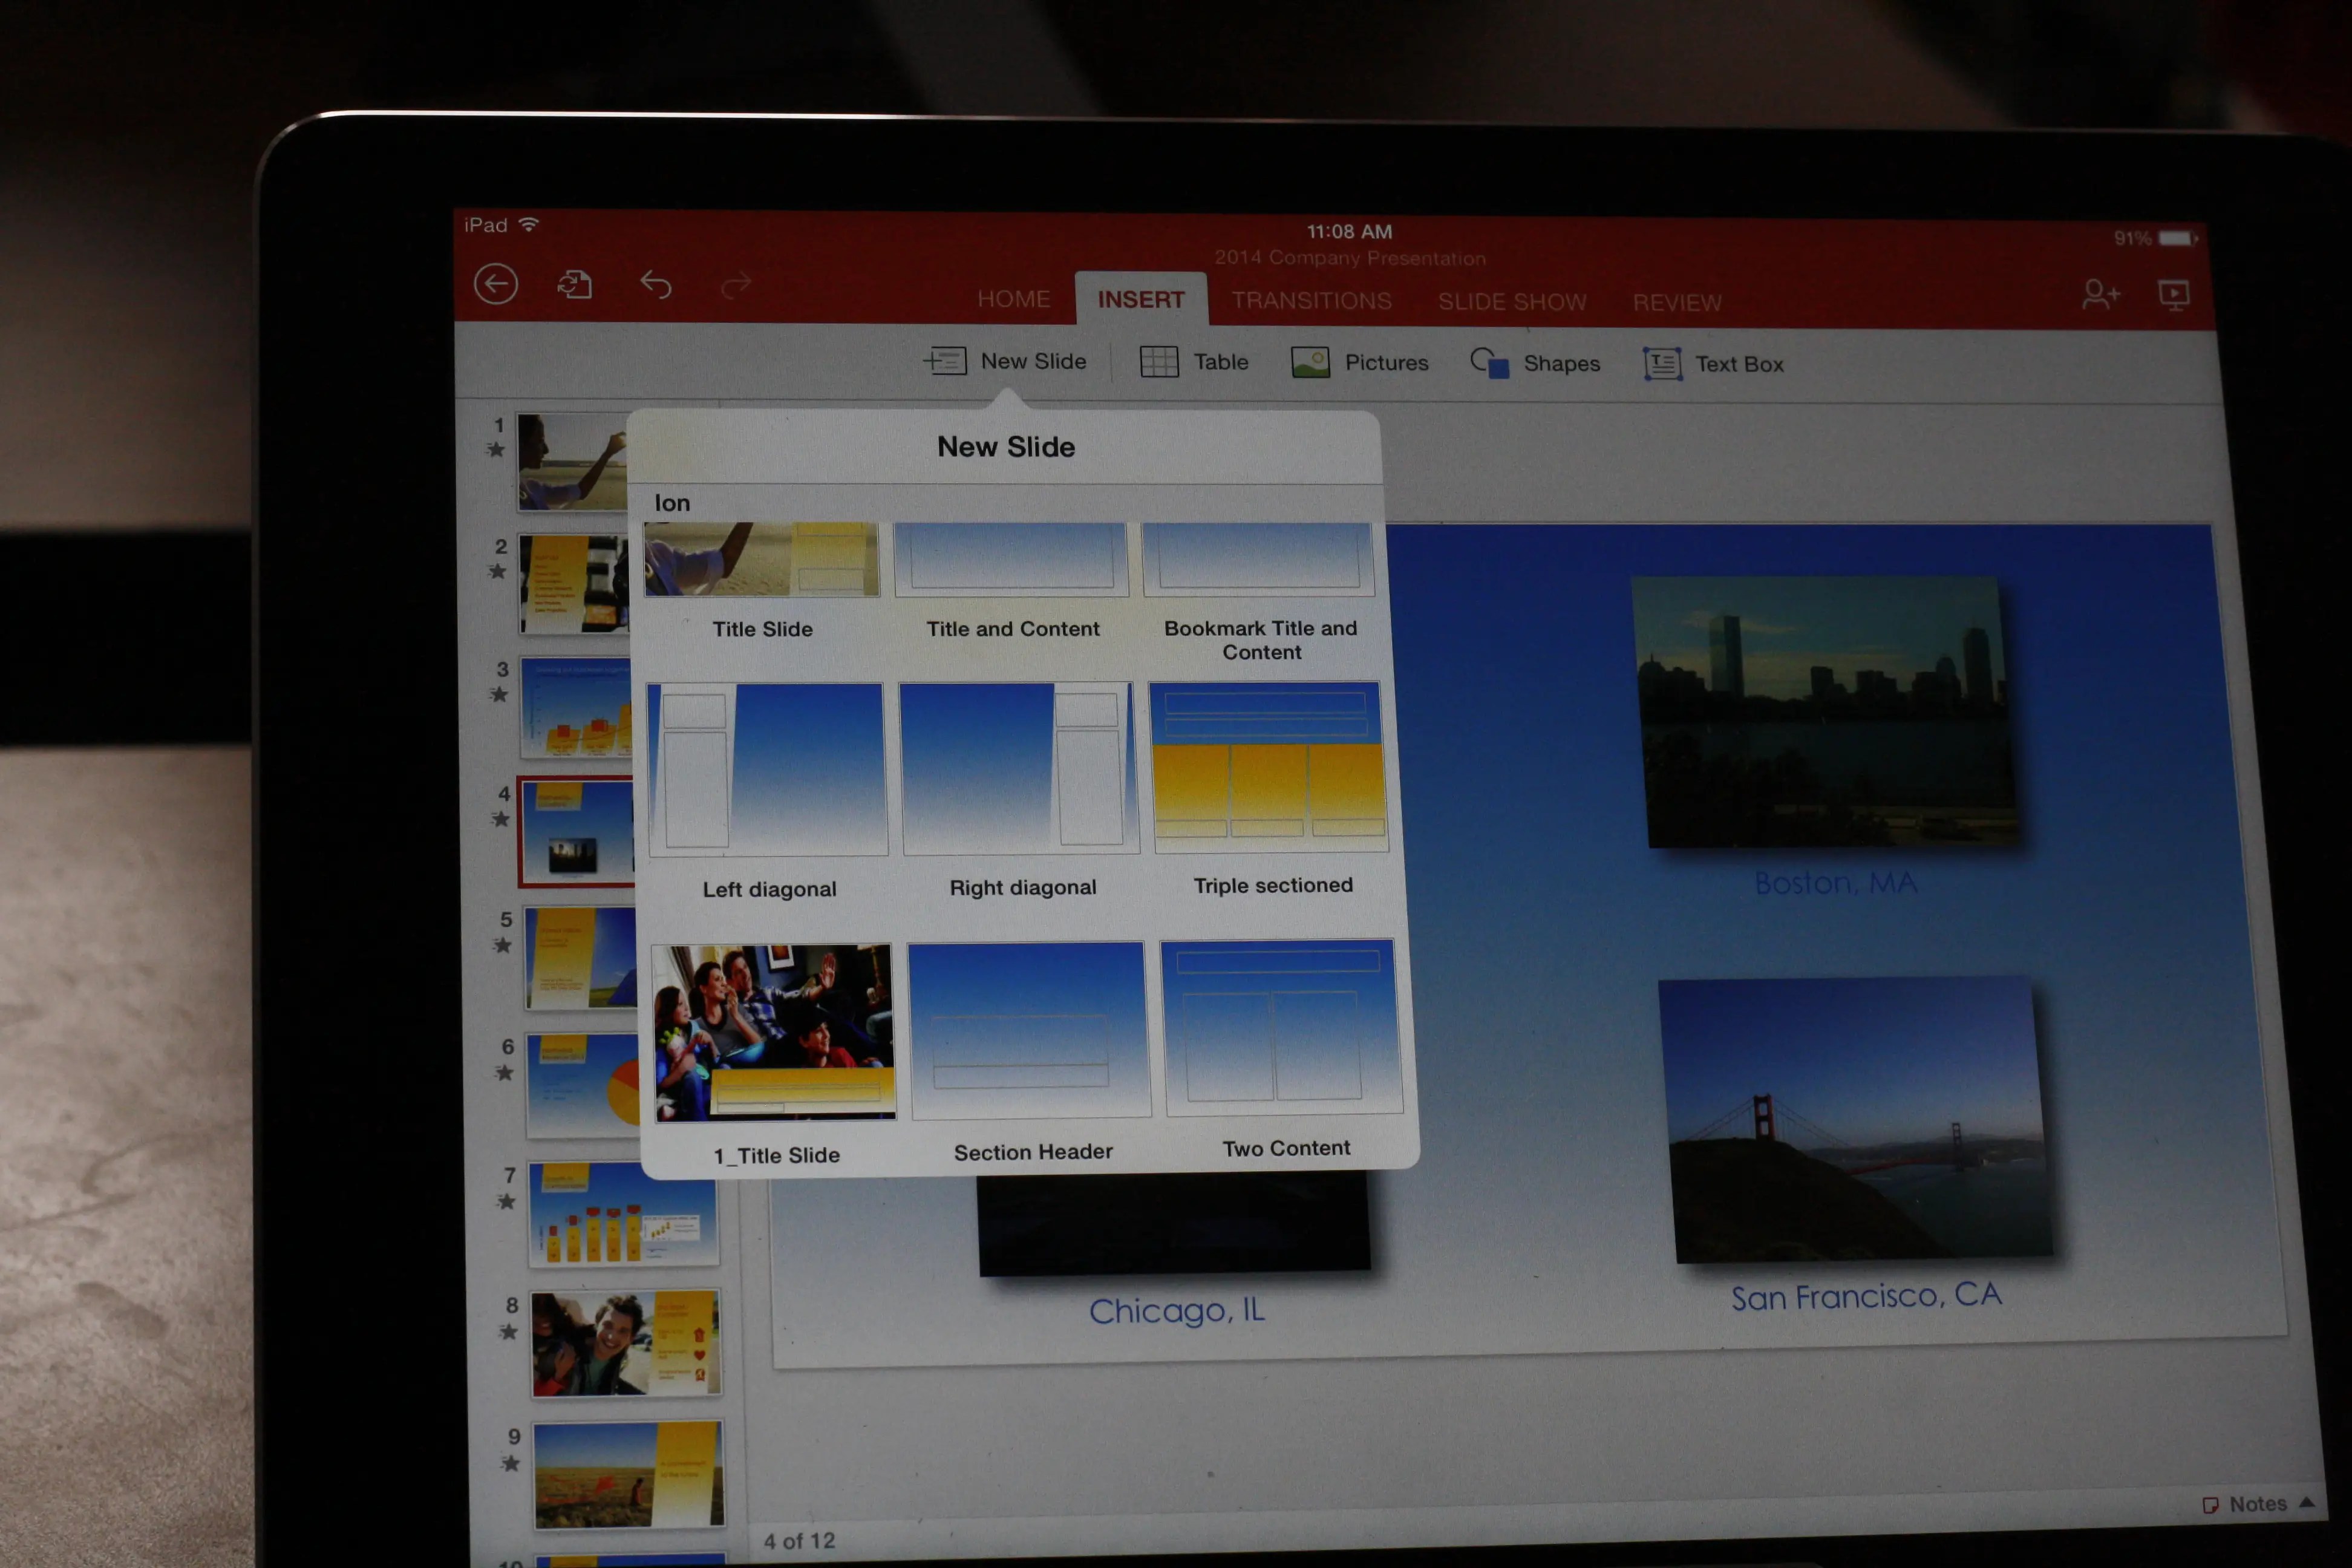This screenshot has width=2352, height=1568.
Task: Choose the Title and Content layout
Action: click(1011, 560)
